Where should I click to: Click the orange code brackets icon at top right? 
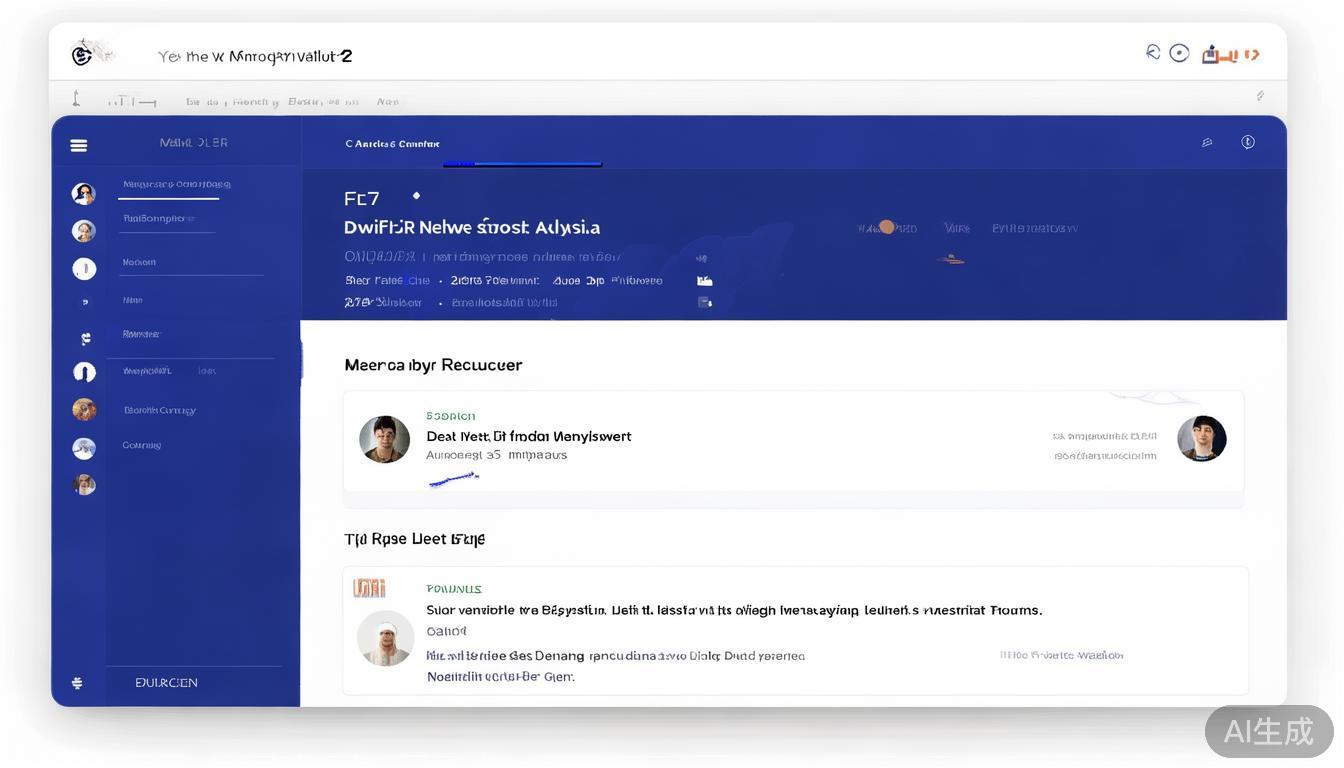coord(1250,55)
